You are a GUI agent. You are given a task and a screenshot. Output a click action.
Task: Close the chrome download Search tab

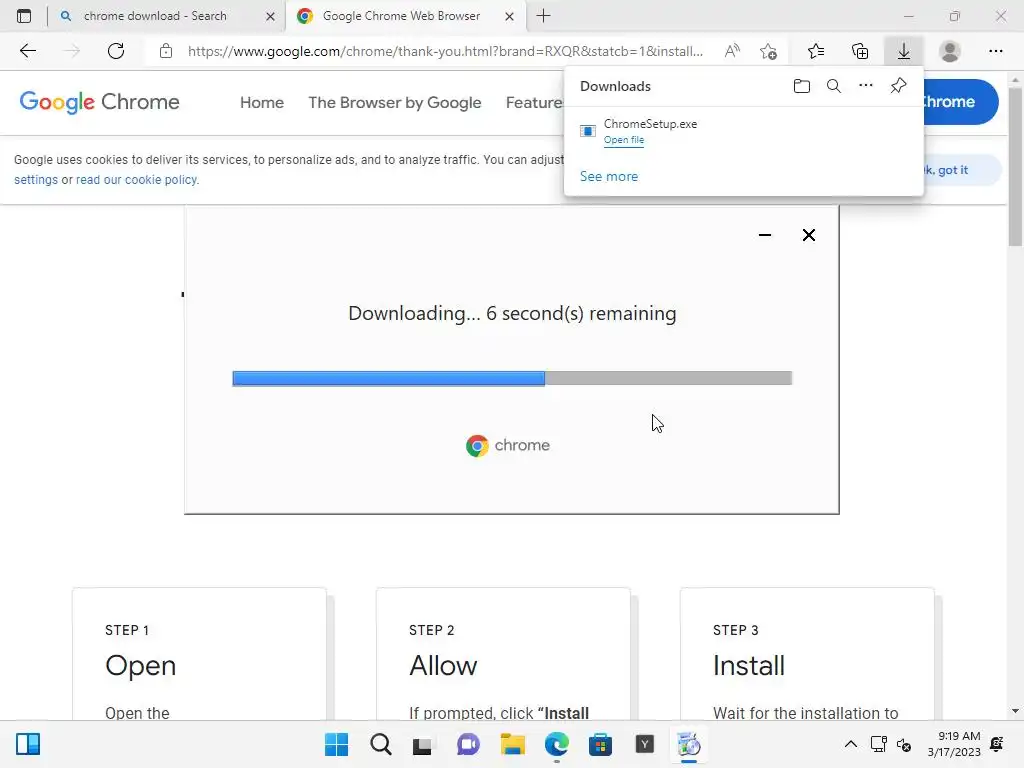270,16
